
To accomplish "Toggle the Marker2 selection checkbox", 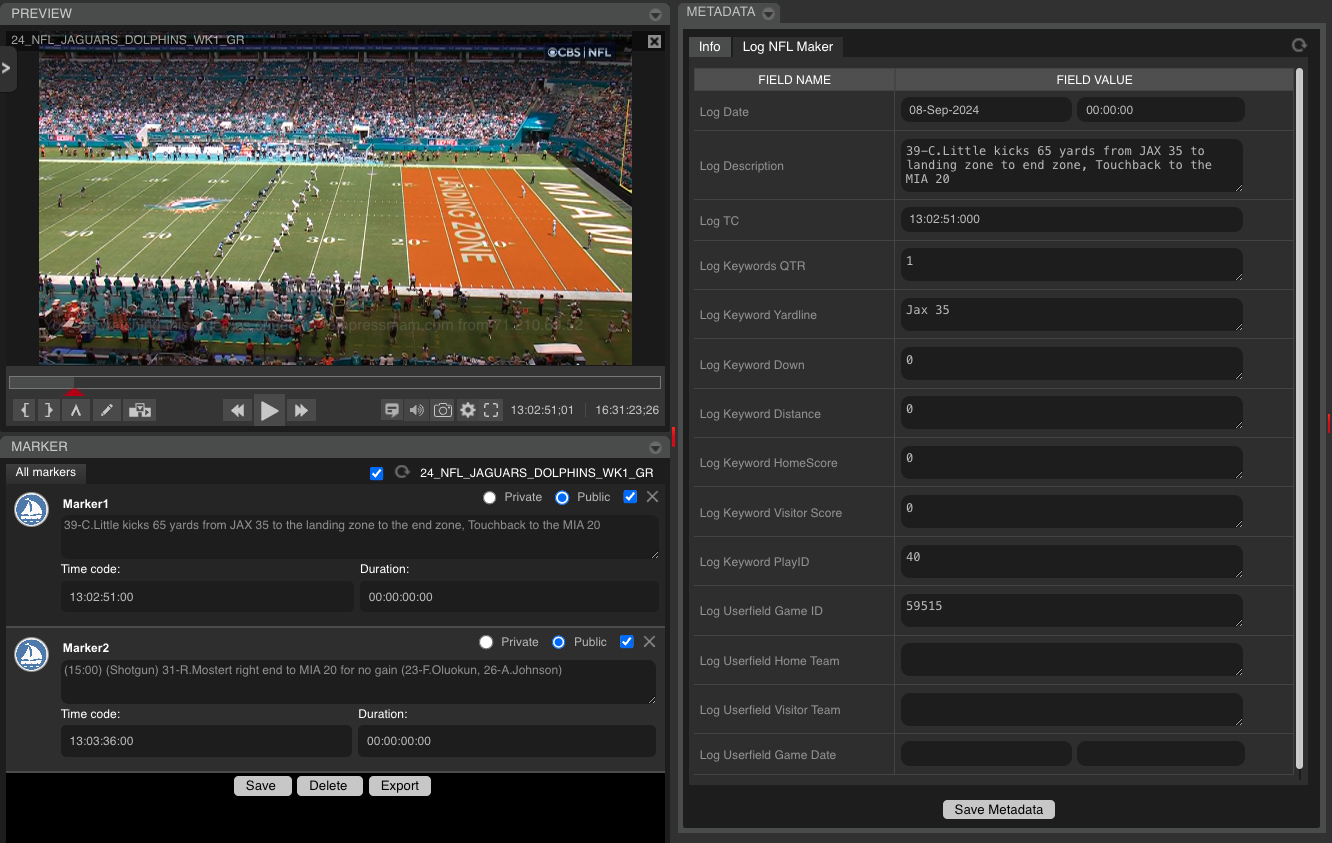I will [627, 642].
